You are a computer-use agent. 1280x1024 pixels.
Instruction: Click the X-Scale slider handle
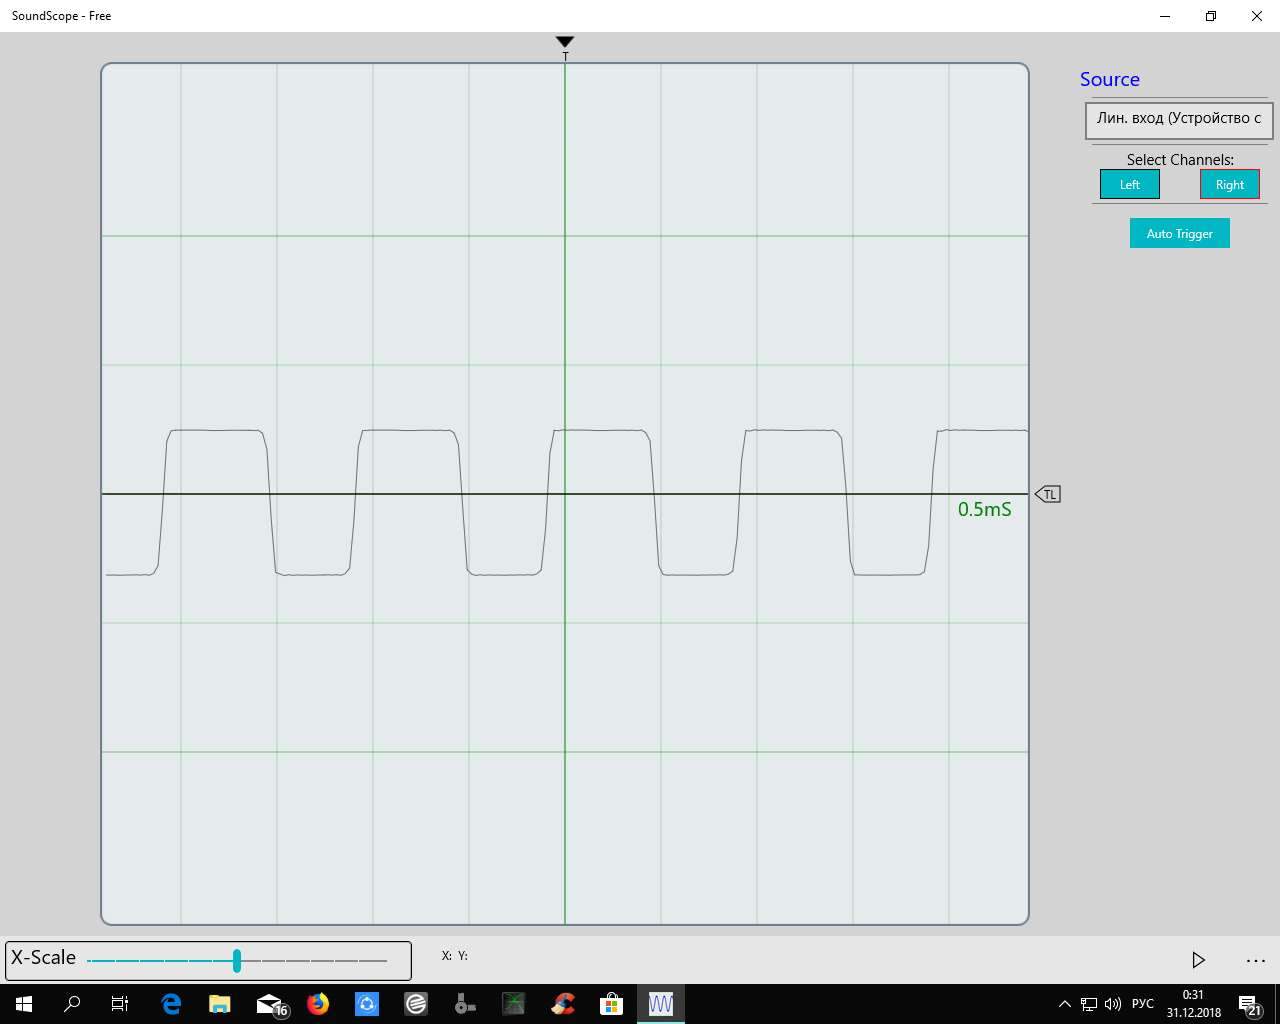pos(237,961)
